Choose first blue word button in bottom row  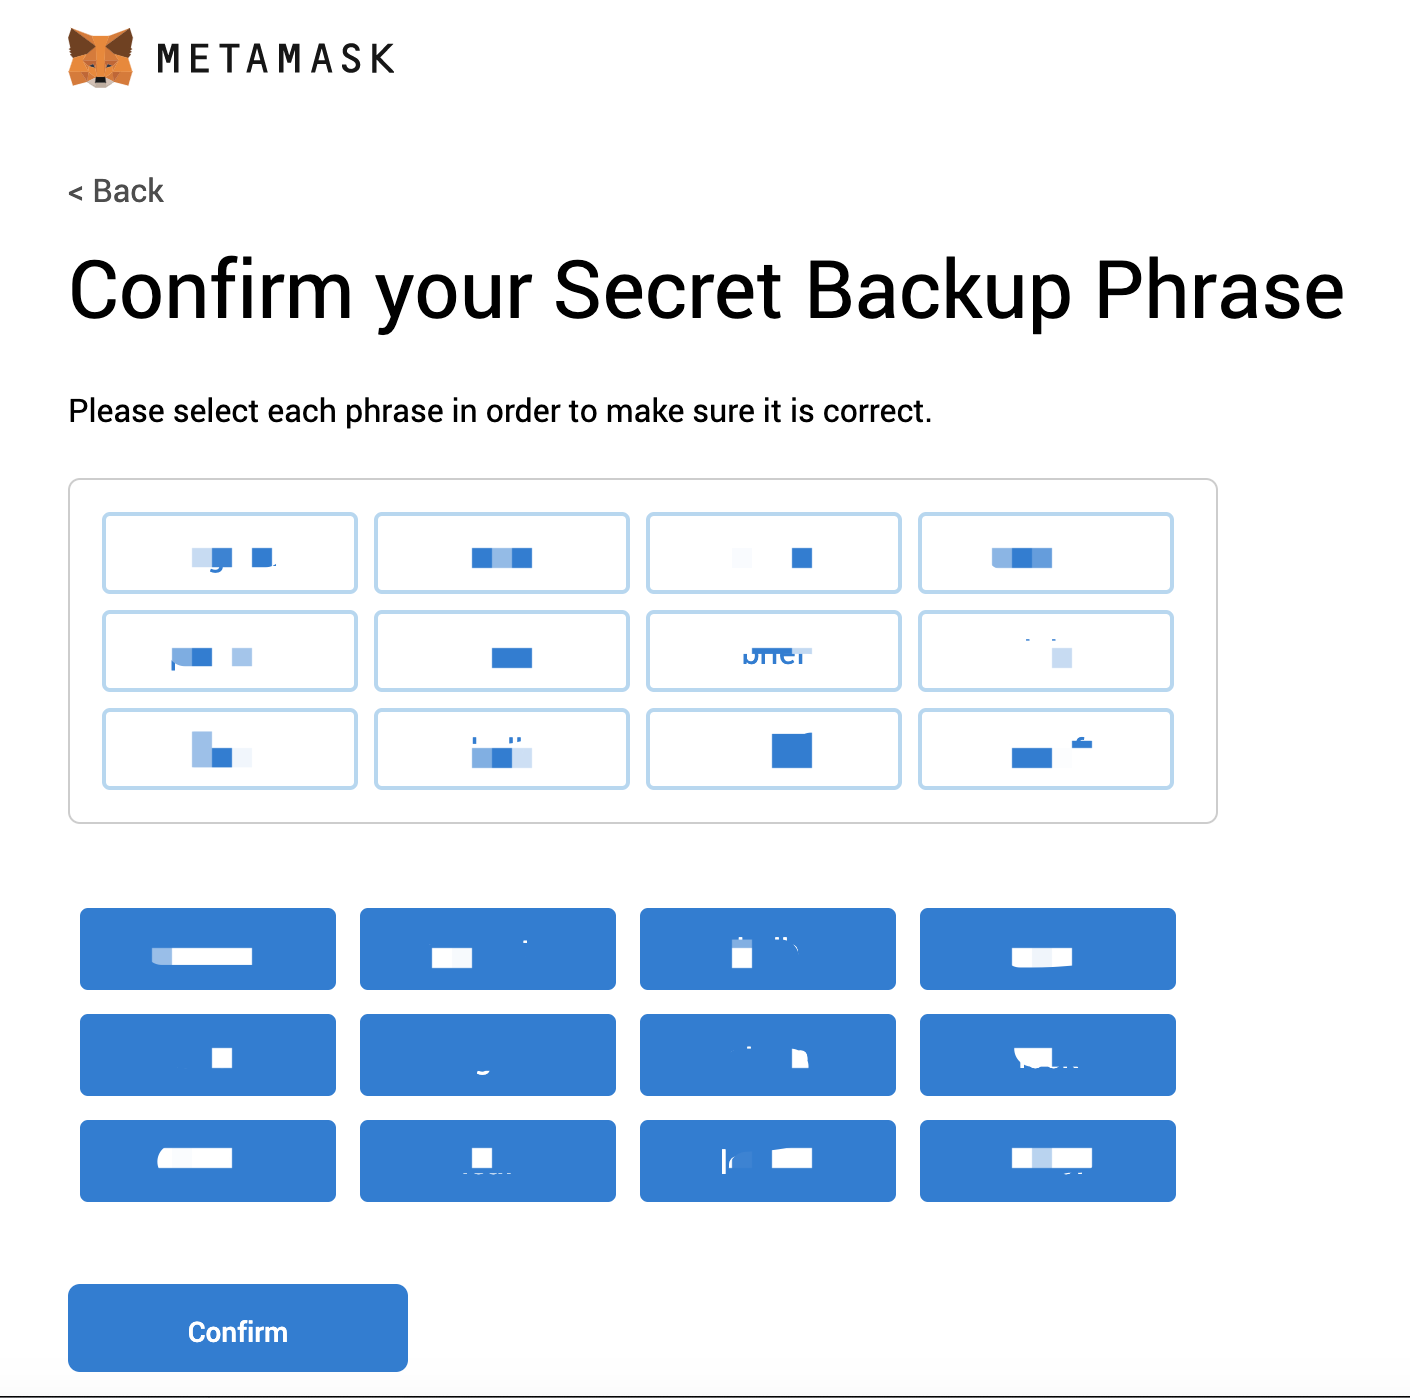pos(208,1161)
